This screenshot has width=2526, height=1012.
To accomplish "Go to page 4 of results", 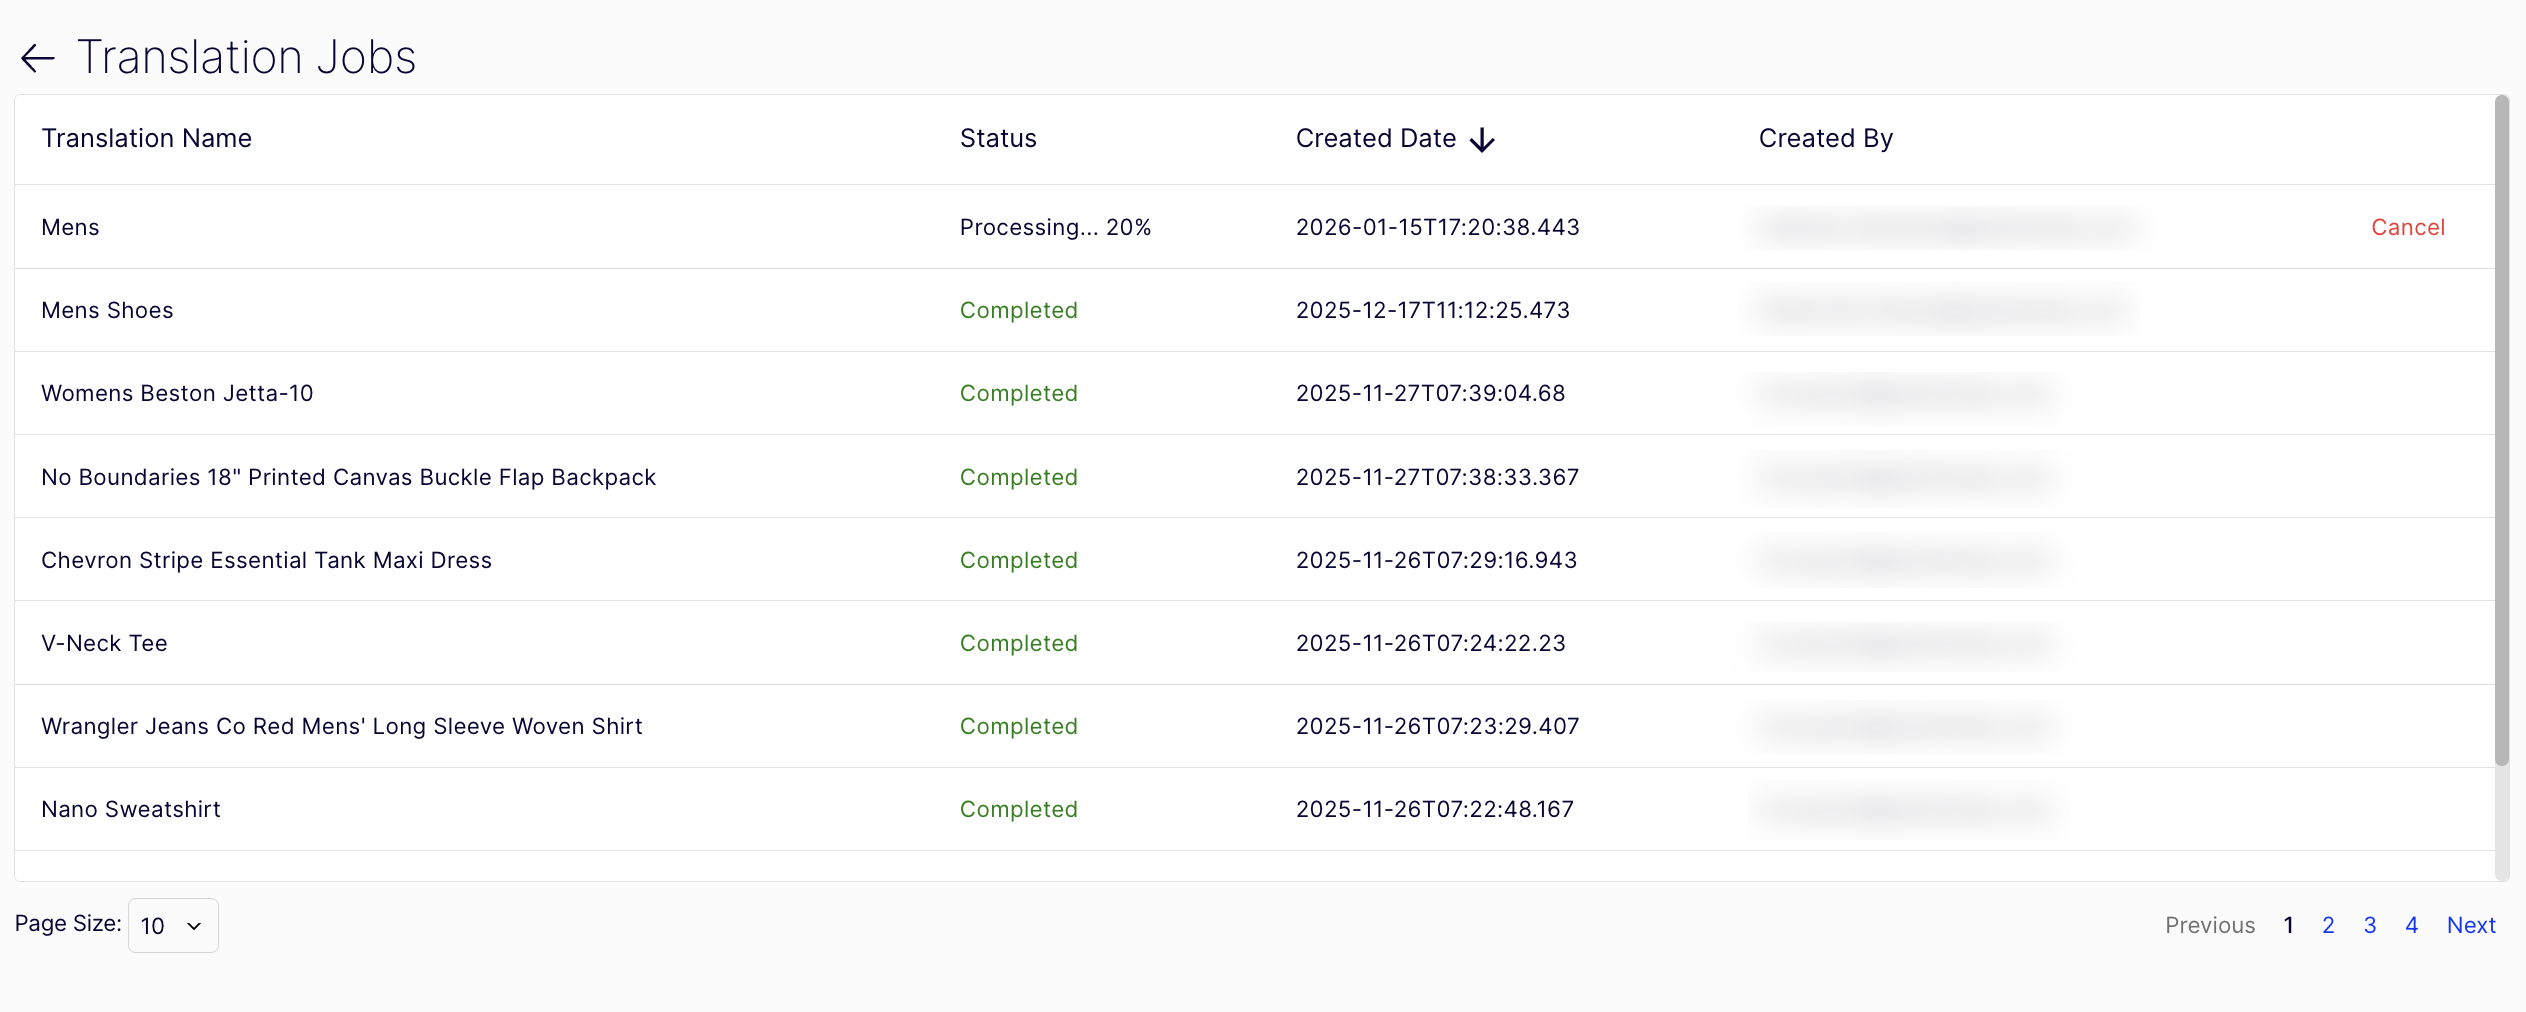I will (x=2411, y=925).
